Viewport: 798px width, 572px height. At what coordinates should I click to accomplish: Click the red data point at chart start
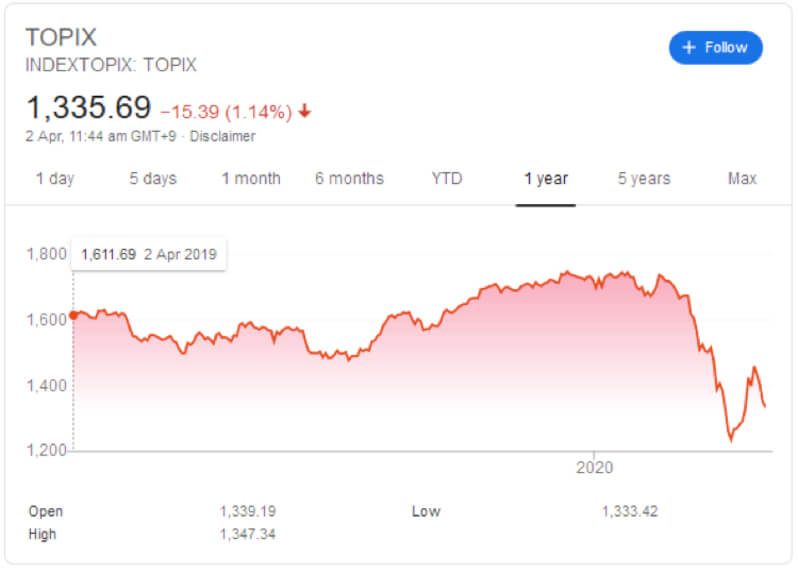[x=74, y=316]
